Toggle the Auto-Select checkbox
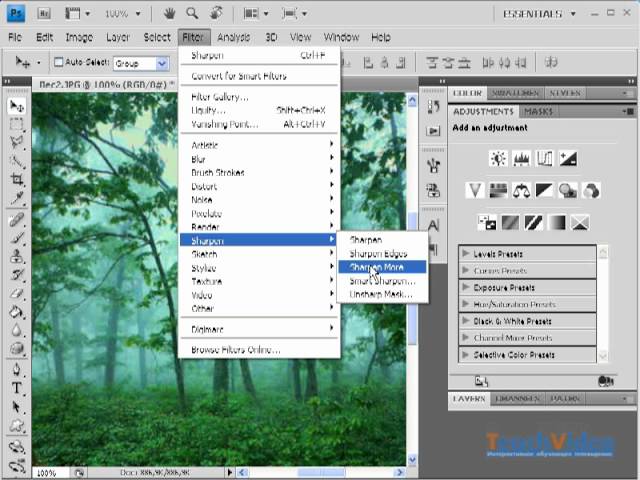The width and height of the screenshot is (640, 480). point(59,62)
